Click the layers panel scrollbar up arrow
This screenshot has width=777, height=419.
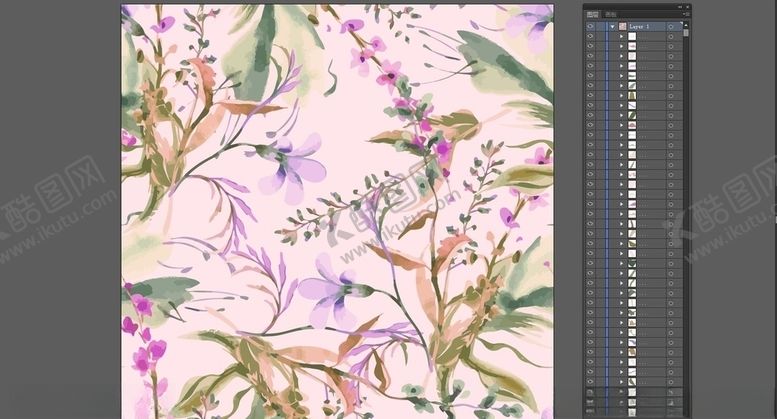click(686, 24)
